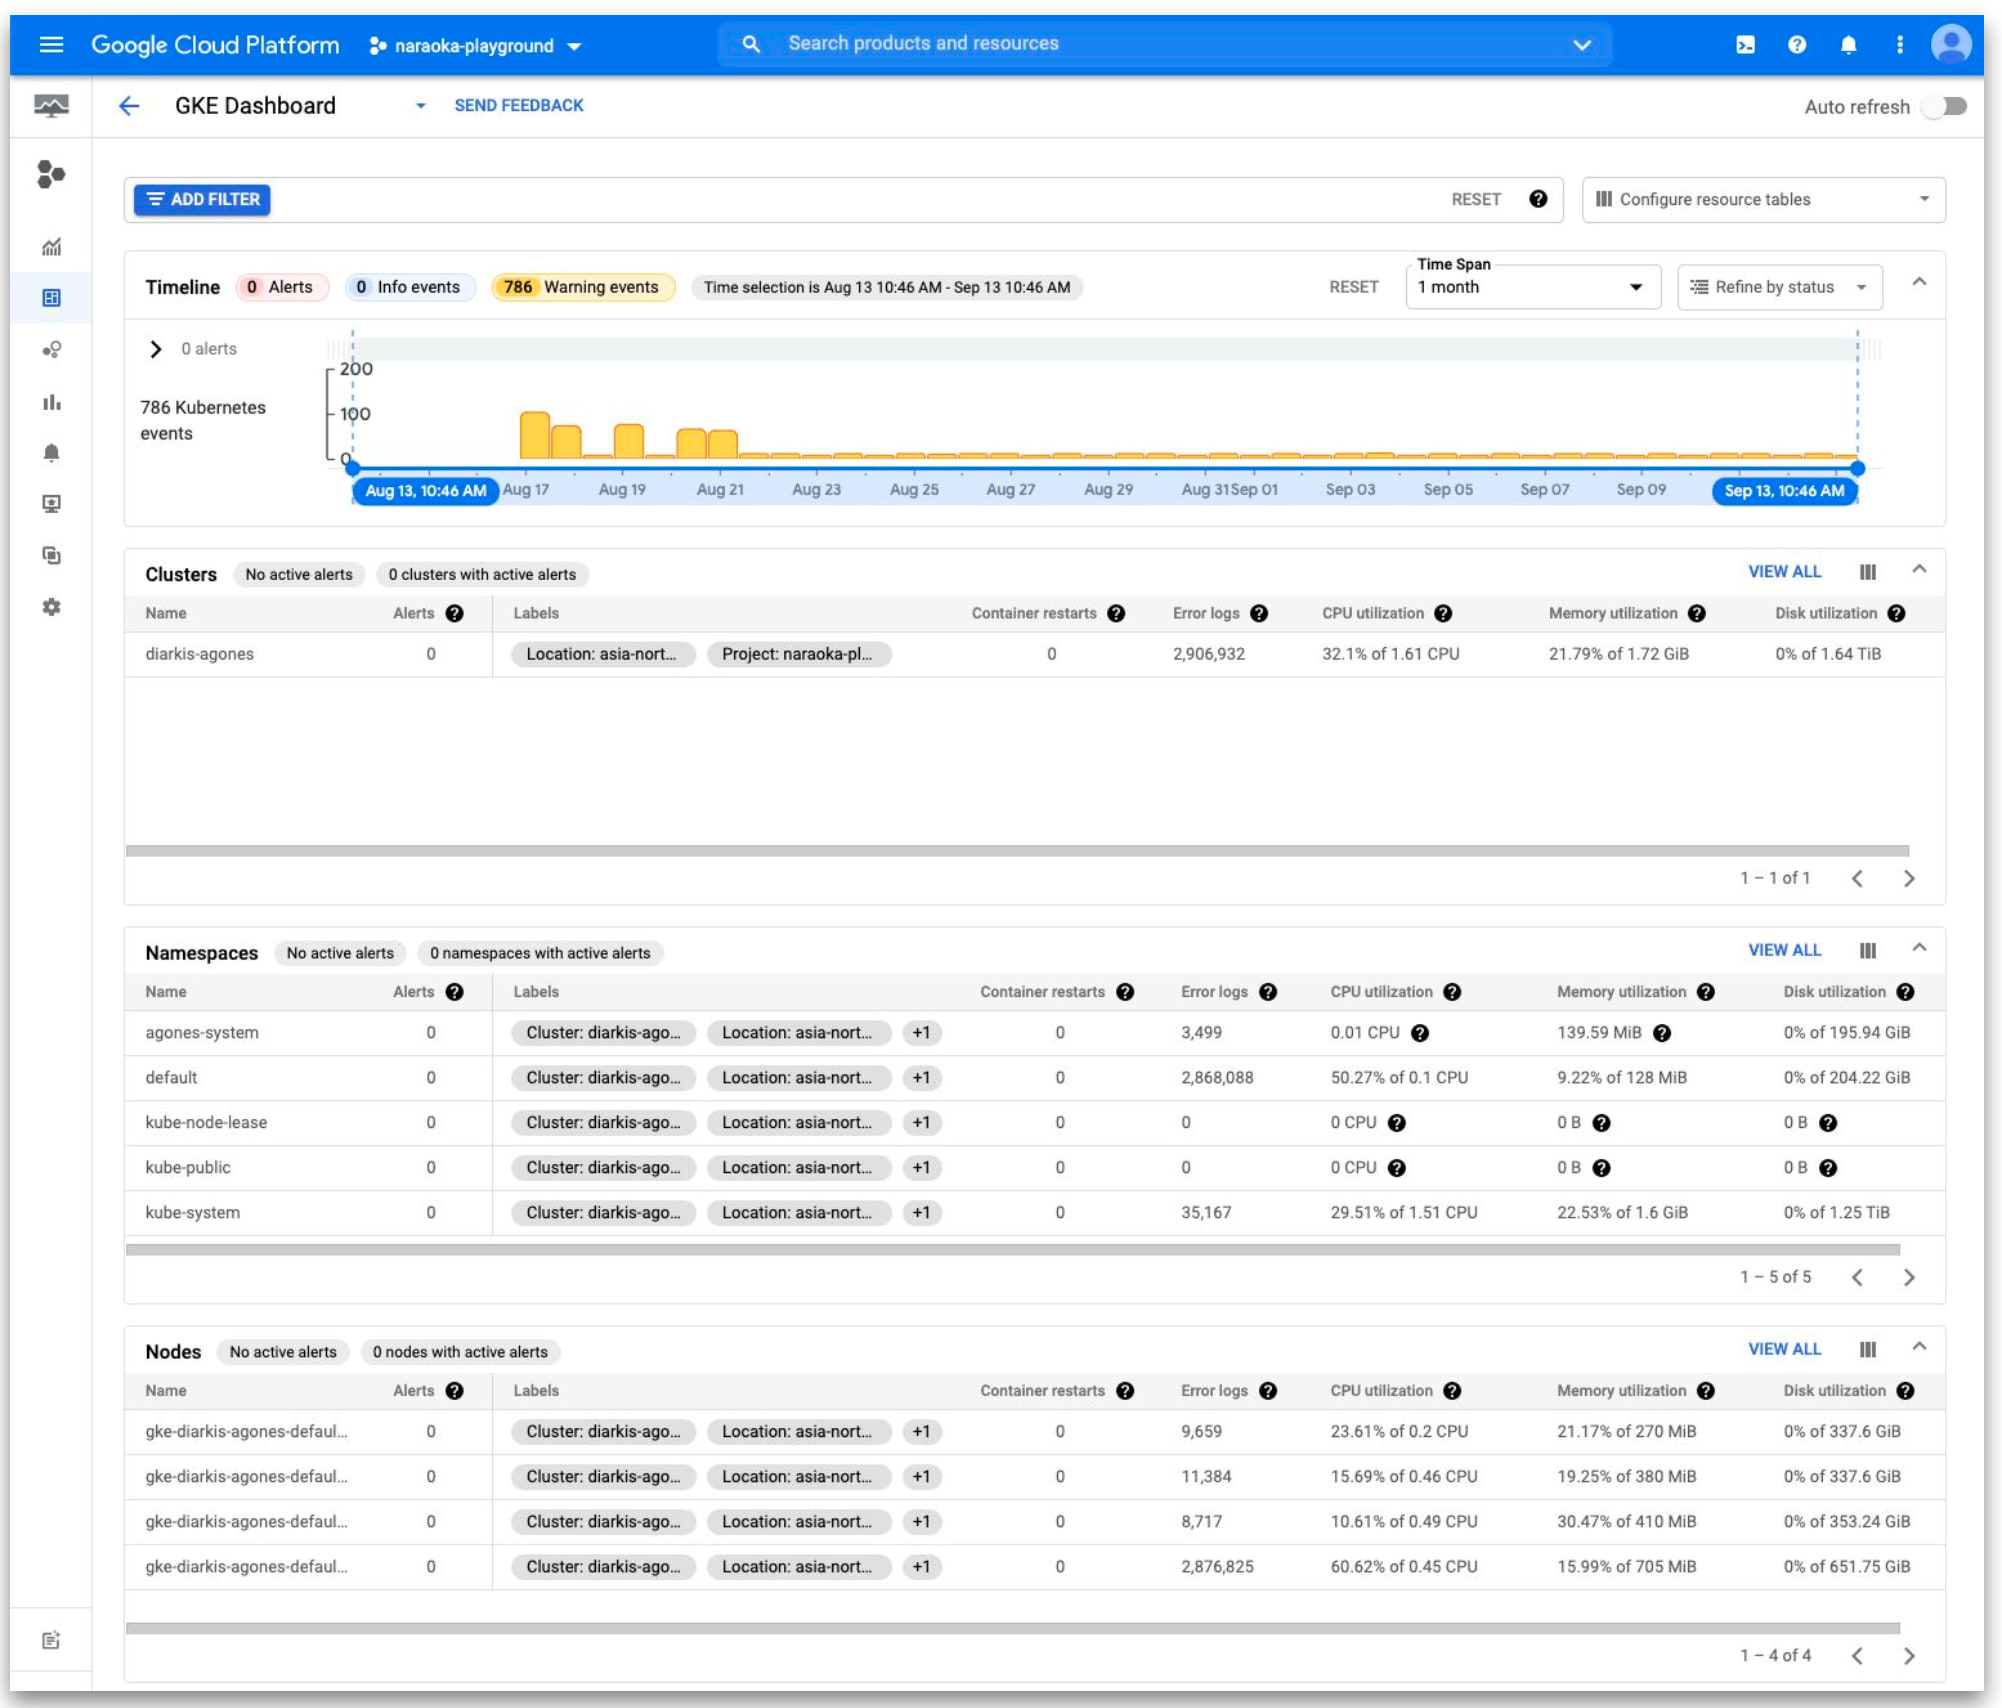Open Metrics explorer bar-chart icon in sidebar
2002x1708 pixels.
51,402
